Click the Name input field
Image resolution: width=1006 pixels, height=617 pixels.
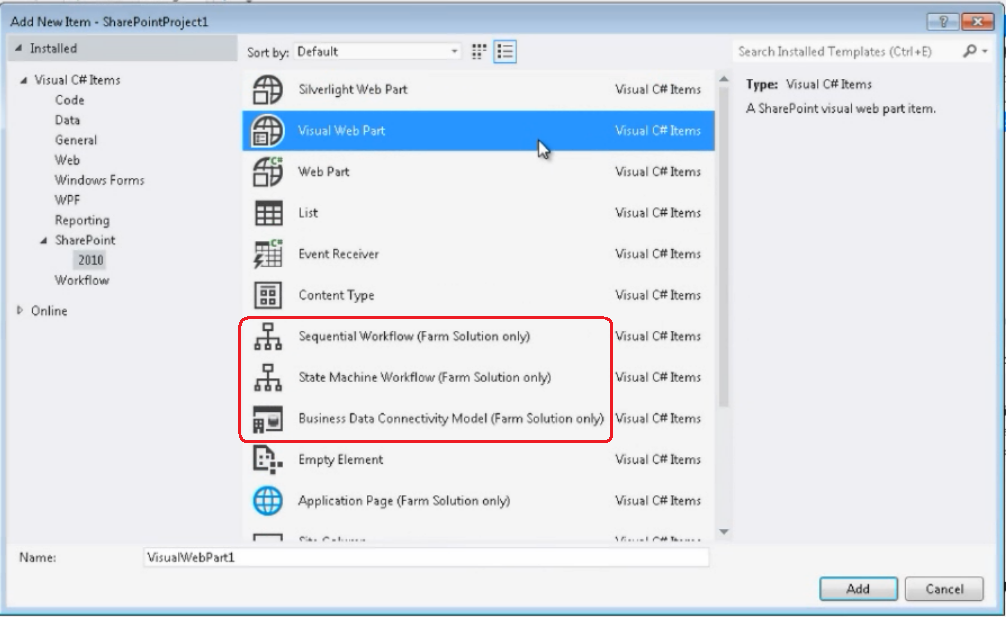click(426, 557)
